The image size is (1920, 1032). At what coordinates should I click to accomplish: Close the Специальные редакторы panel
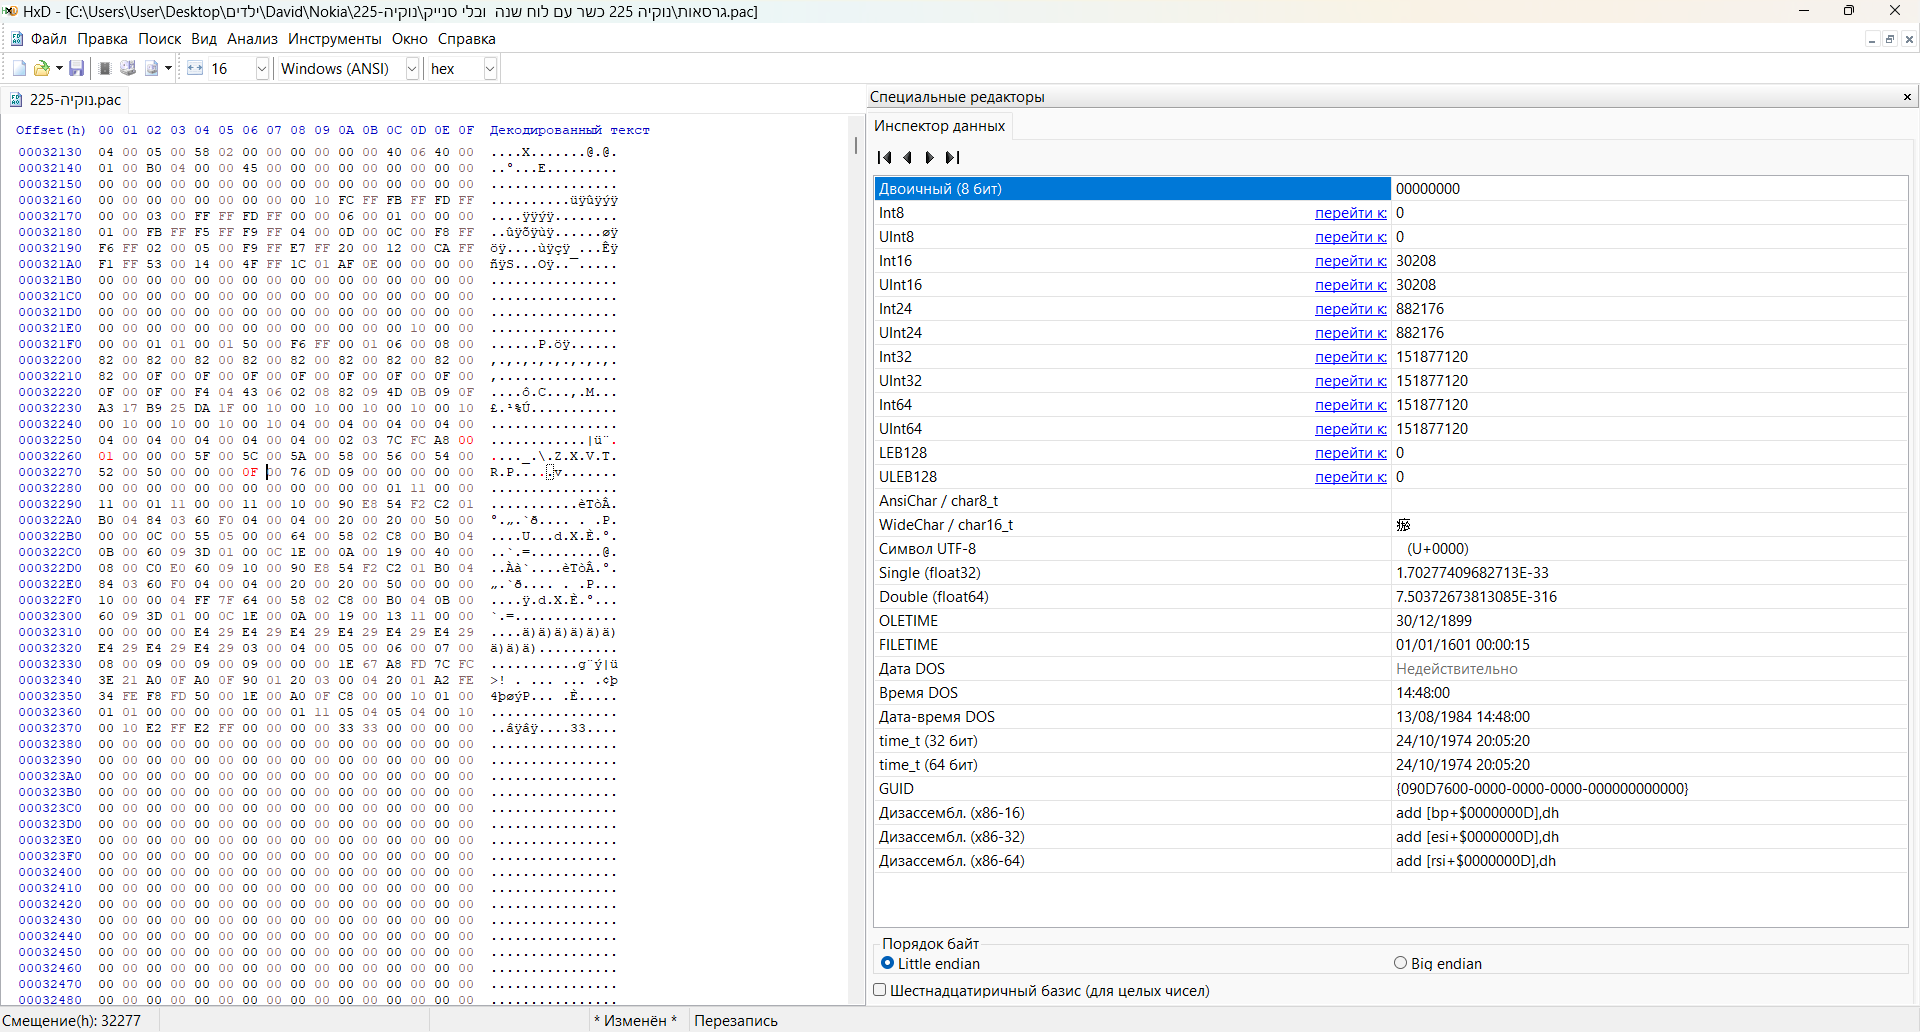tap(1907, 97)
